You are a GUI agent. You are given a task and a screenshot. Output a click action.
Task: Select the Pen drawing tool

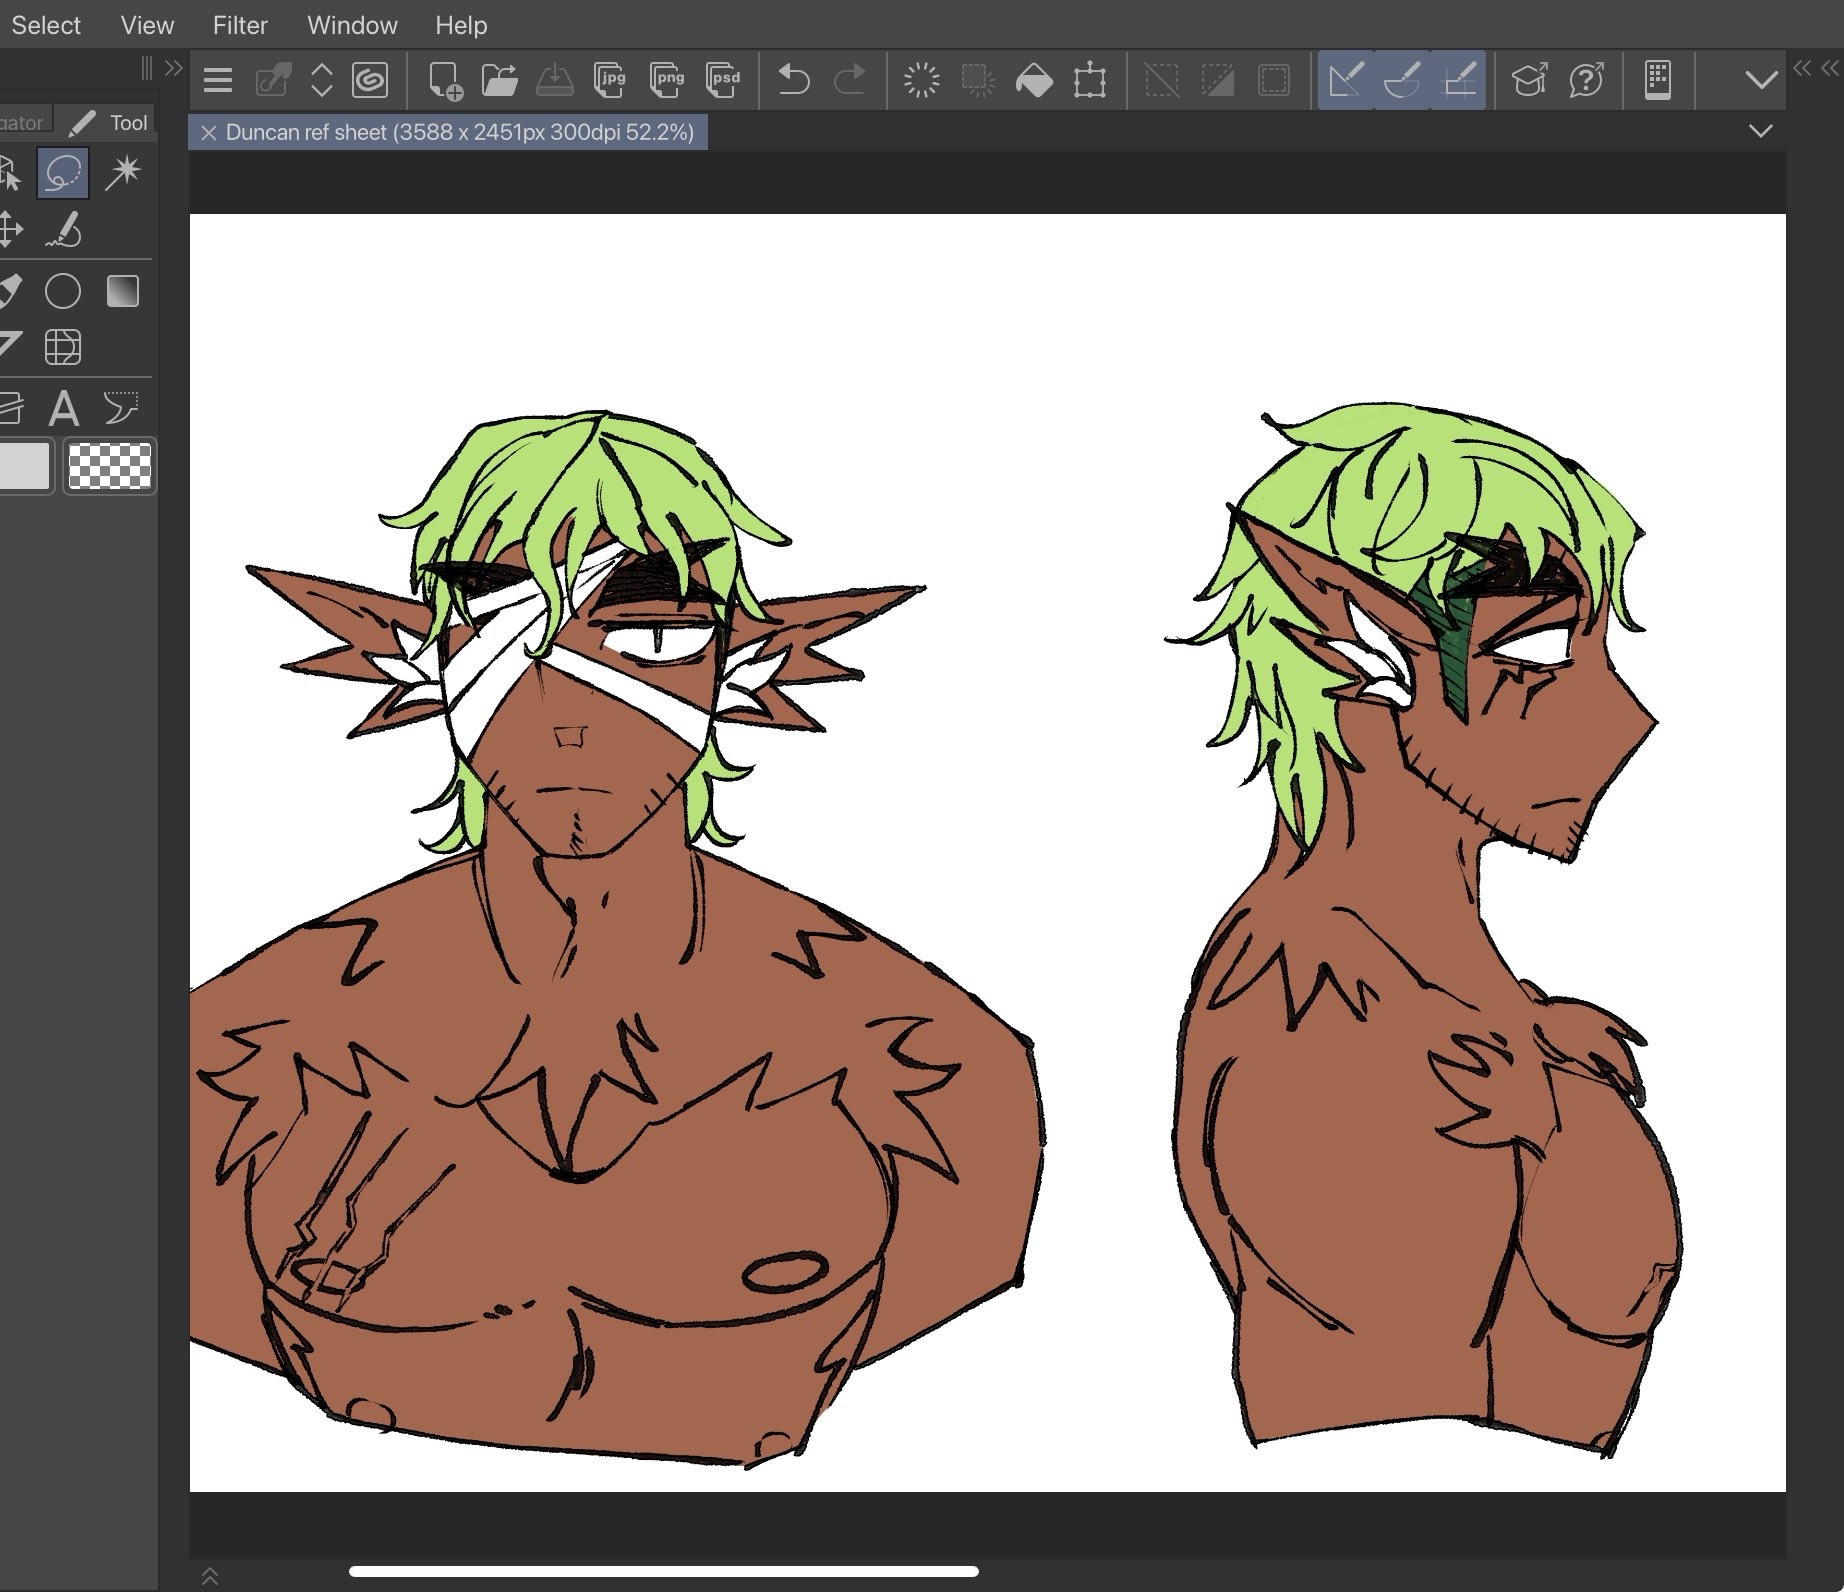[63, 229]
